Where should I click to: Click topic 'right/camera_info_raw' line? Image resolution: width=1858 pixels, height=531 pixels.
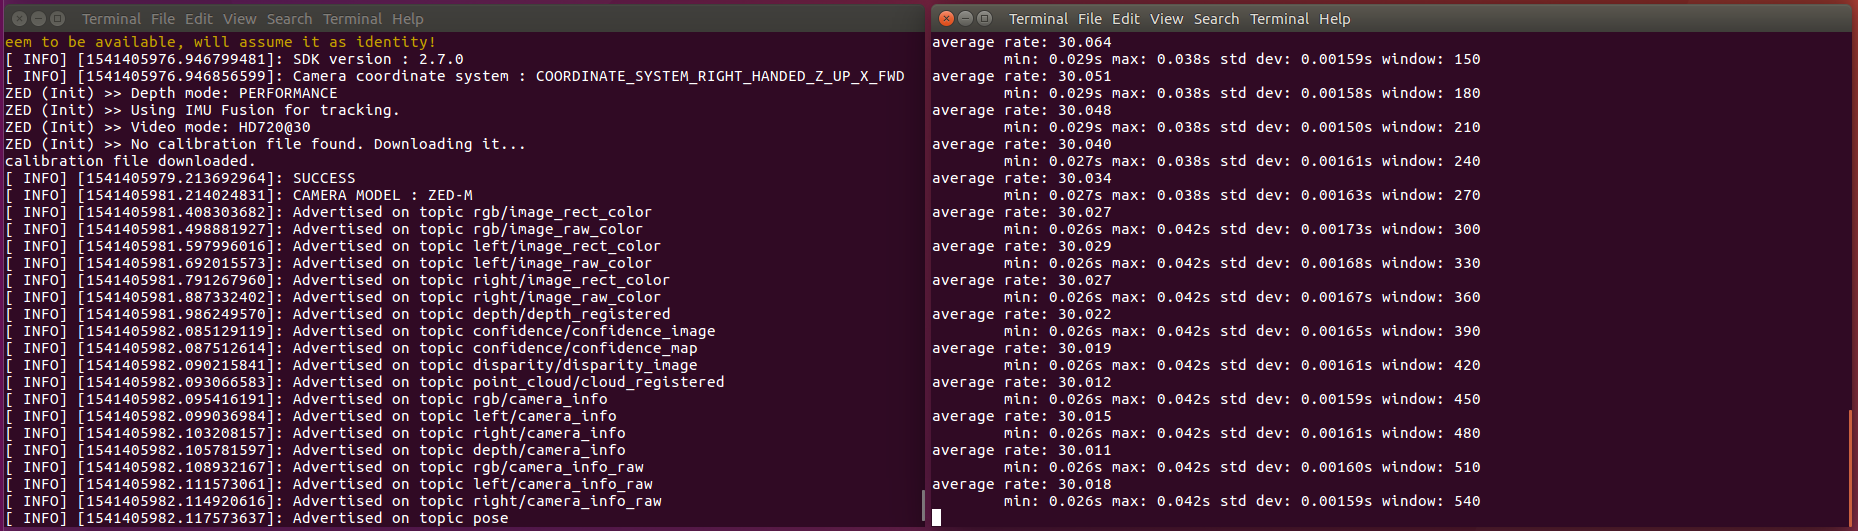tap(333, 501)
